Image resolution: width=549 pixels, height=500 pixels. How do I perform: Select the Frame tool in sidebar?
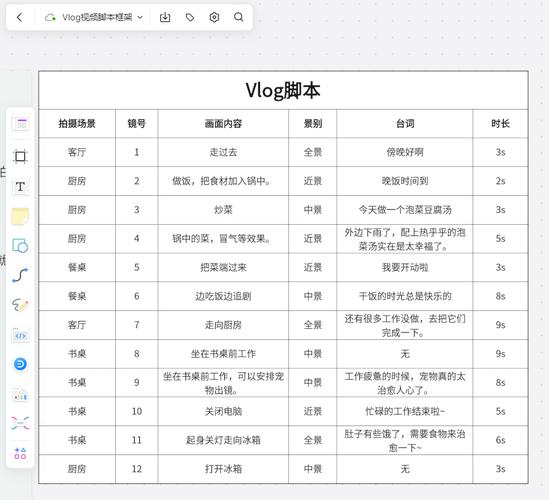(20, 156)
